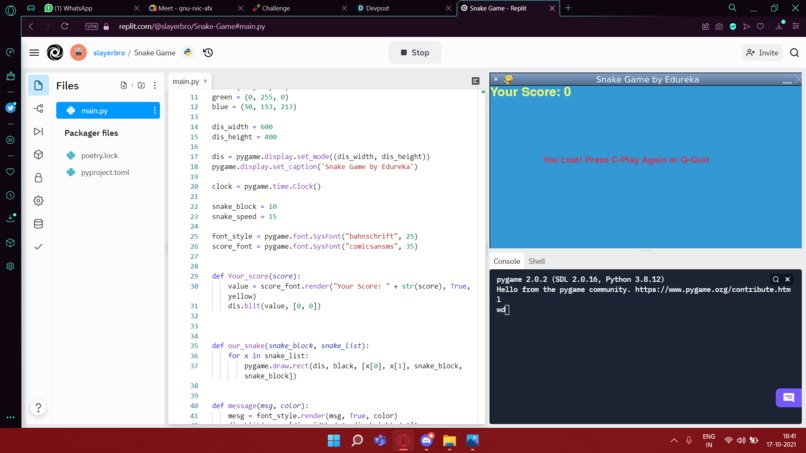Bookmark page with the heart icon
The image size is (806, 453).
click(760, 26)
